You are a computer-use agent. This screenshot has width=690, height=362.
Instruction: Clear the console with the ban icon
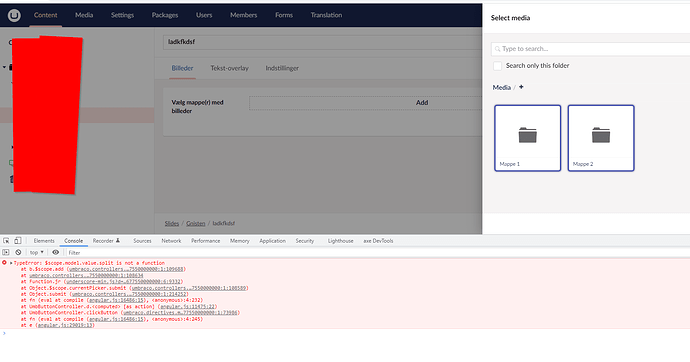[x=18, y=252]
